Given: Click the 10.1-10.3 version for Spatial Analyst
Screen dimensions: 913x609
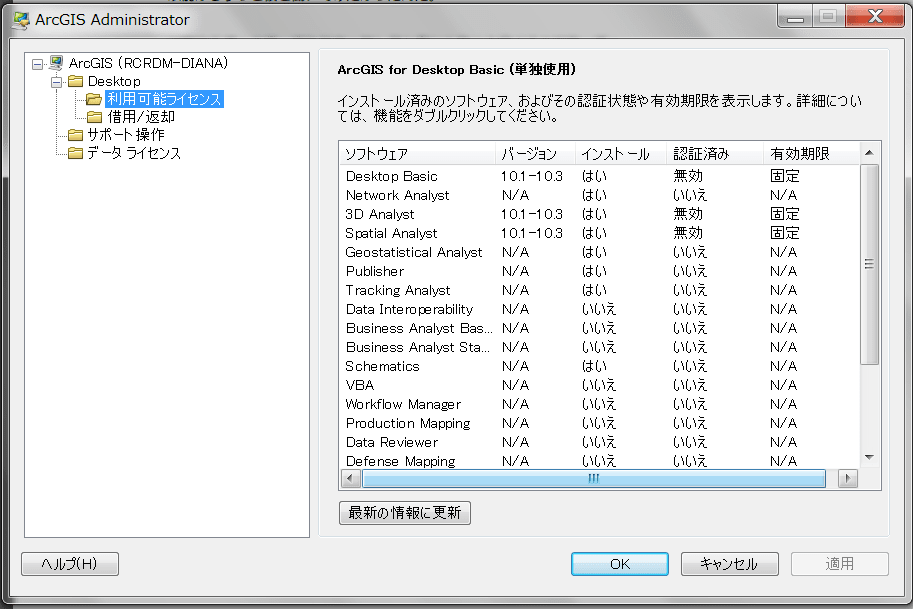Looking at the screenshot, I should [532, 233].
